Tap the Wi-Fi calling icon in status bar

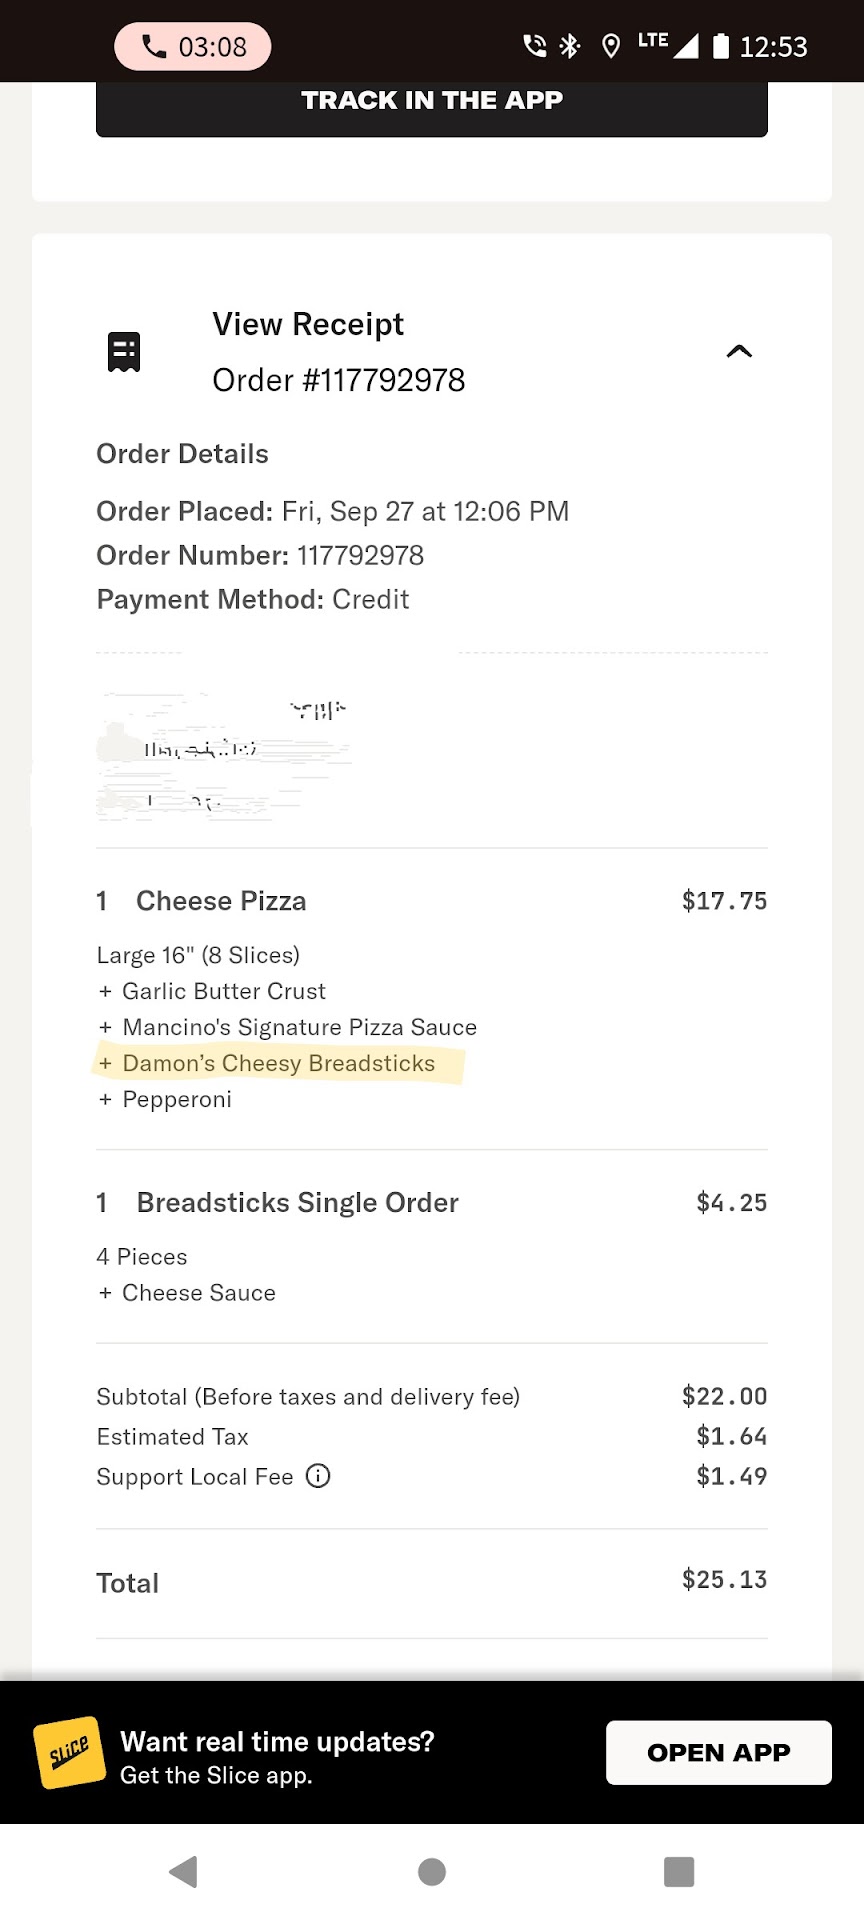535,46
